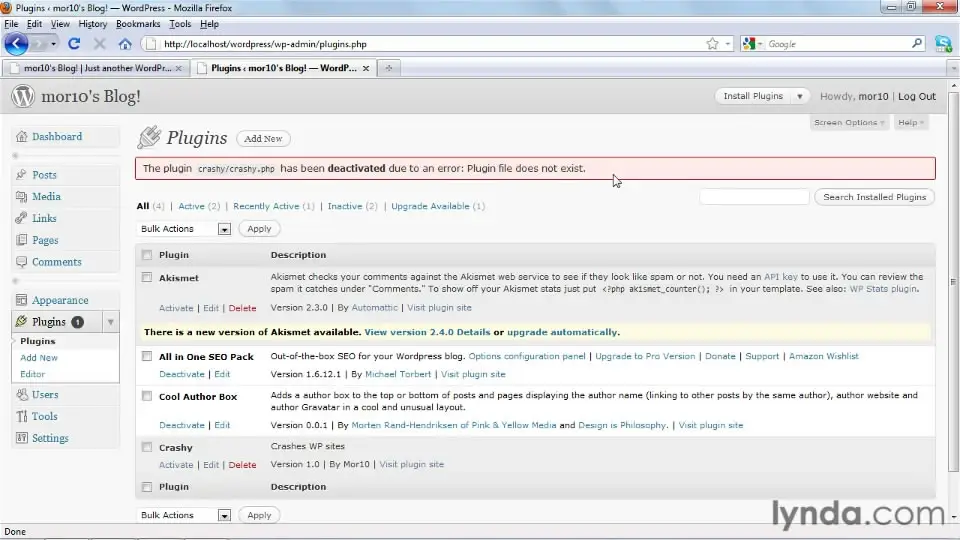Click the Media icon in sidebar
The height and width of the screenshot is (540, 960).
(x=21, y=197)
